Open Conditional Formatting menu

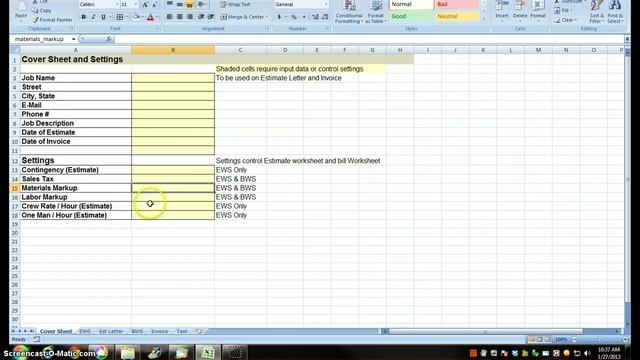click(349, 12)
